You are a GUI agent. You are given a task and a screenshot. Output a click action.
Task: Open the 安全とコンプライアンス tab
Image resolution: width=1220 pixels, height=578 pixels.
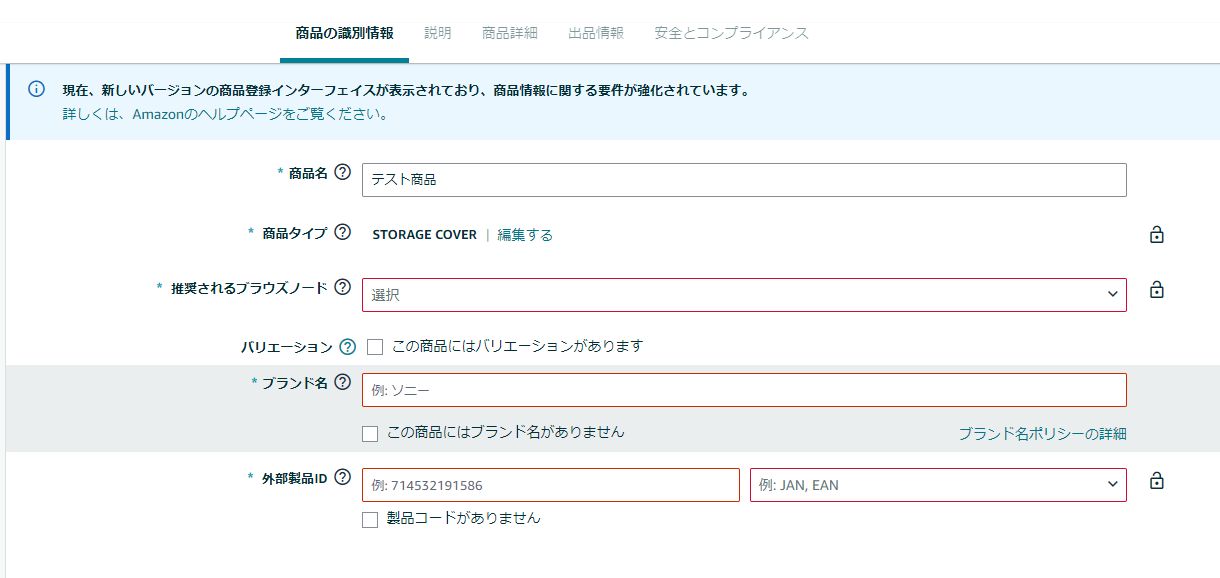coord(733,32)
